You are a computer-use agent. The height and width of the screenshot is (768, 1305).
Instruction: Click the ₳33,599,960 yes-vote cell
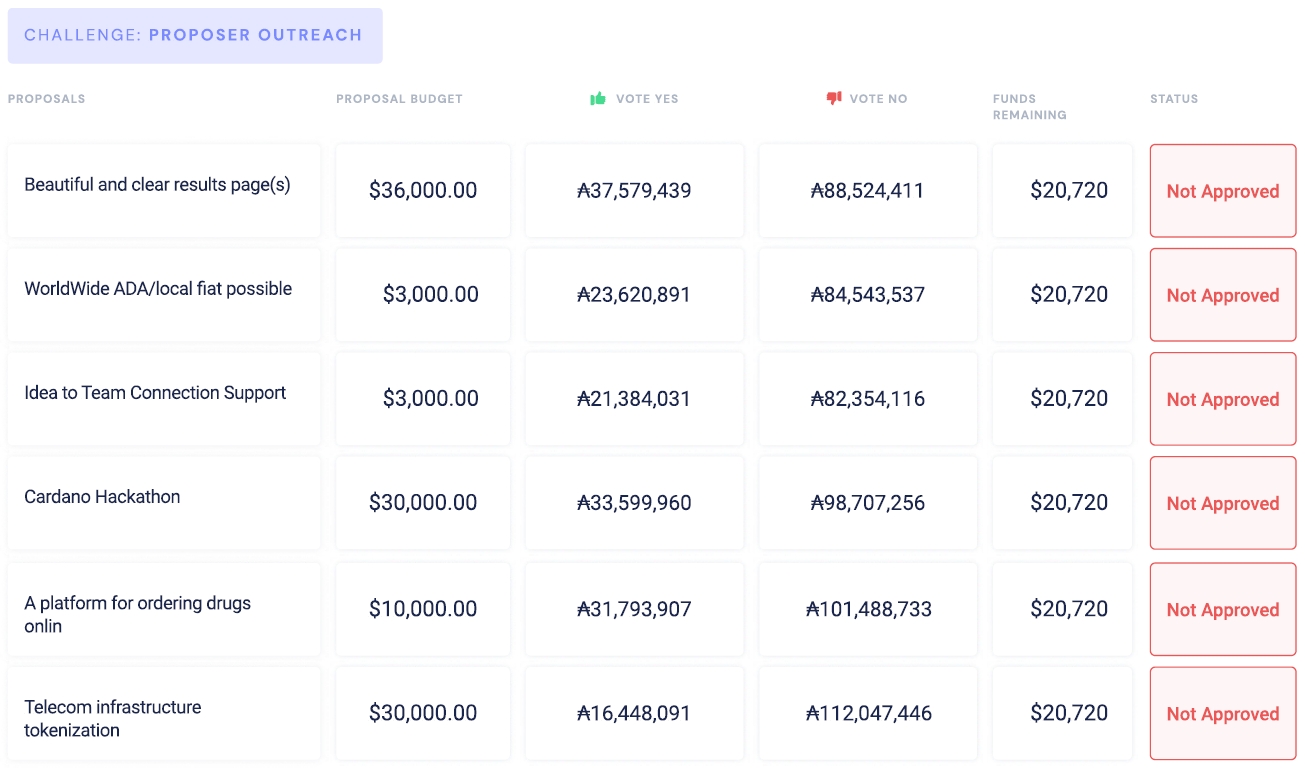coord(634,503)
